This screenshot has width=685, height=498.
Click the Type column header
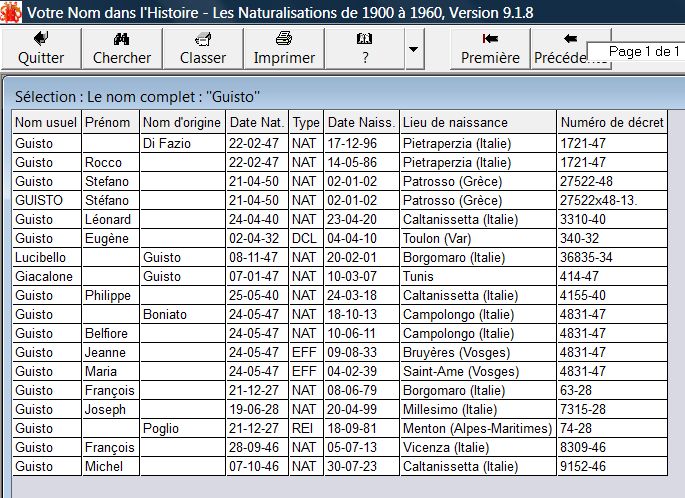(x=306, y=123)
